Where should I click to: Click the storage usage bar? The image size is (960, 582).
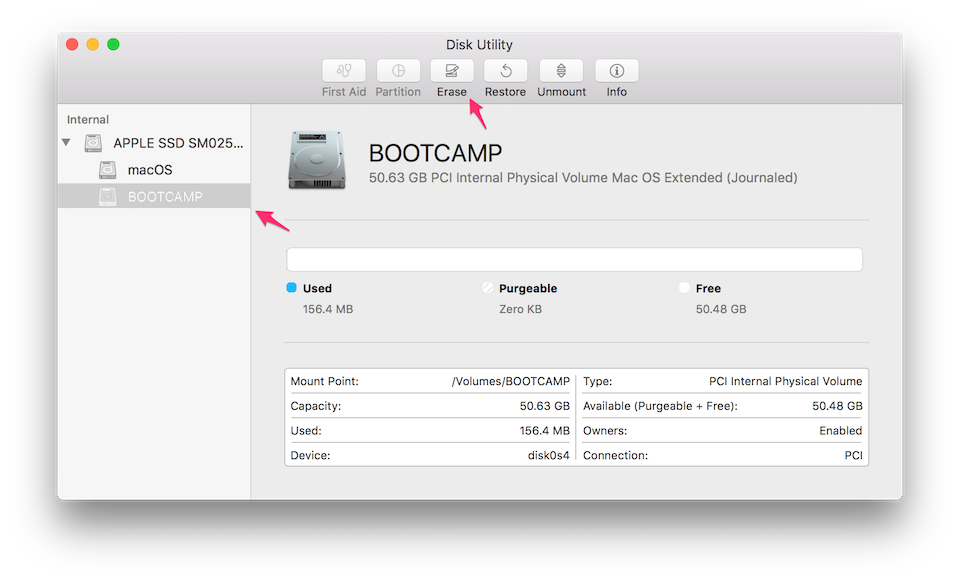point(574,259)
